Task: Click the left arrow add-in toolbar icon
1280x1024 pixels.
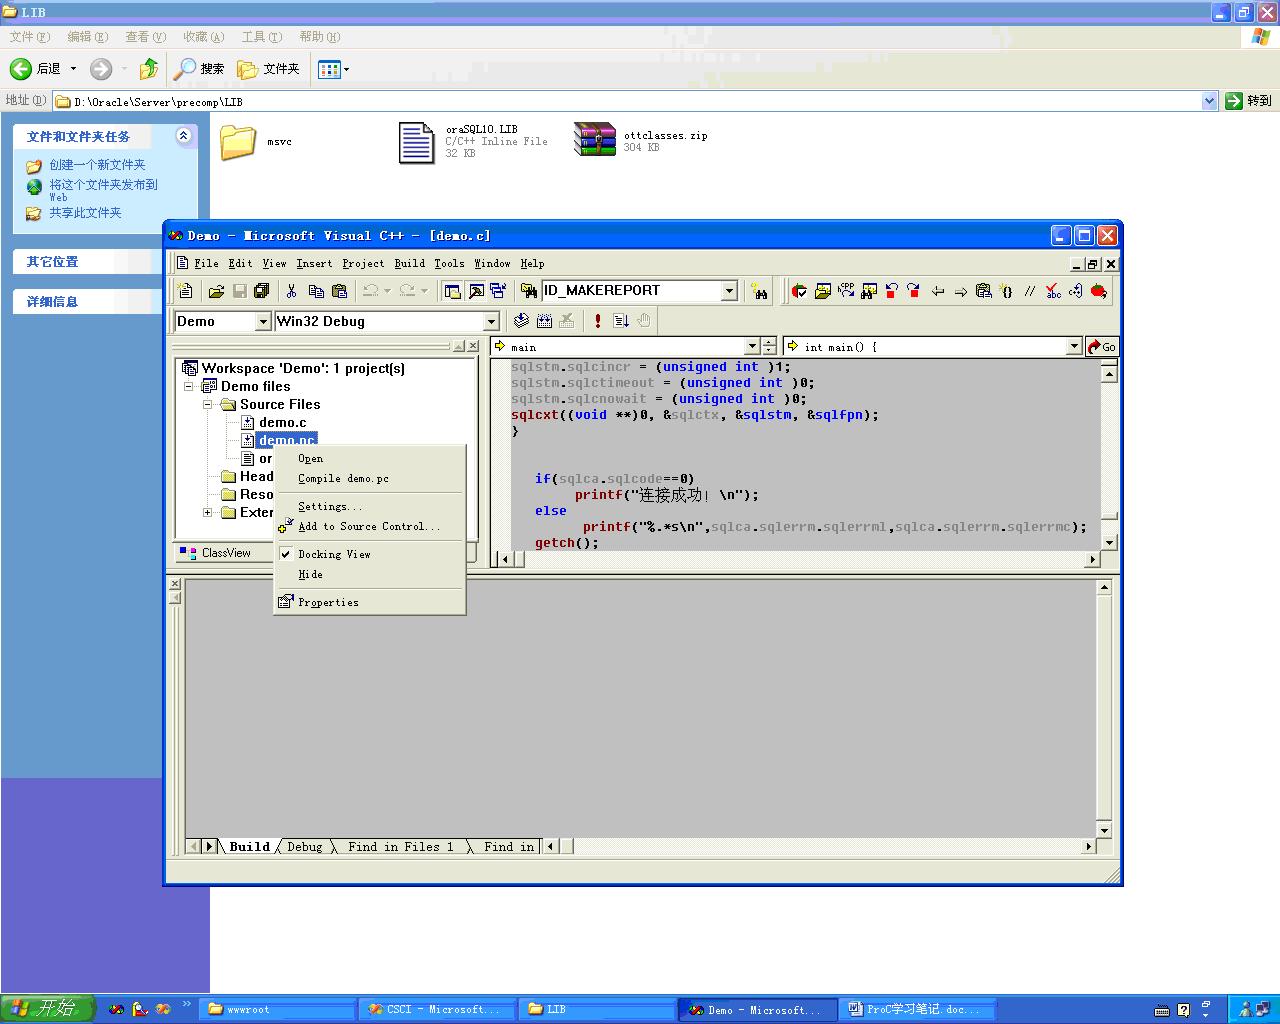Action: click(937, 291)
